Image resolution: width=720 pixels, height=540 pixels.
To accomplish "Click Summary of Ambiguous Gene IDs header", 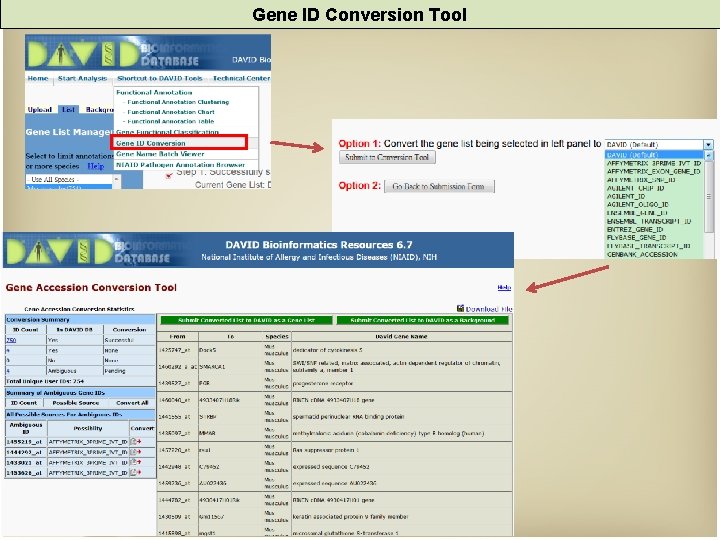I will point(80,393).
